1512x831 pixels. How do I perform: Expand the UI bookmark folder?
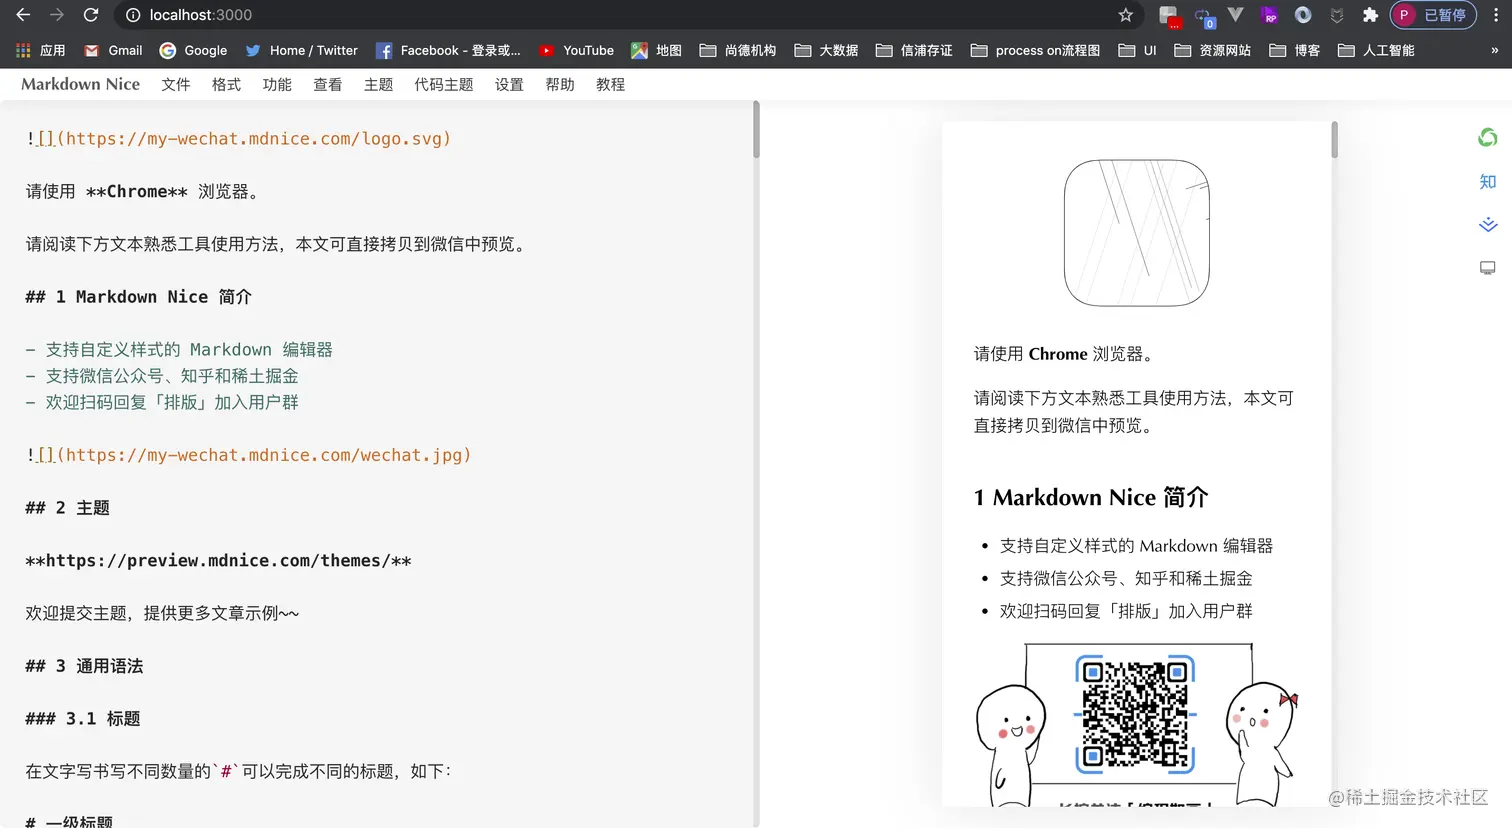[1137, 50]
